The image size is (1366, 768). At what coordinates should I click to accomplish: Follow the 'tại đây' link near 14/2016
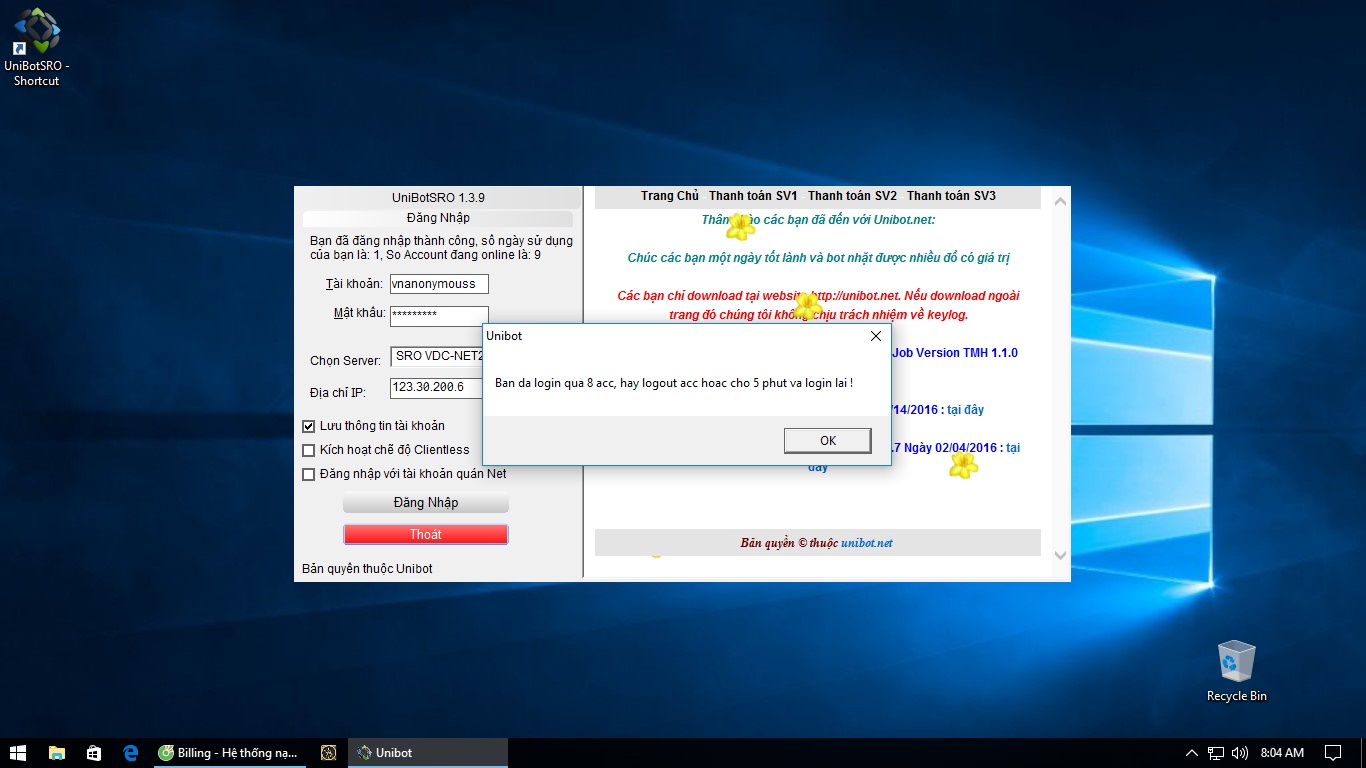(x=965, y=410)
